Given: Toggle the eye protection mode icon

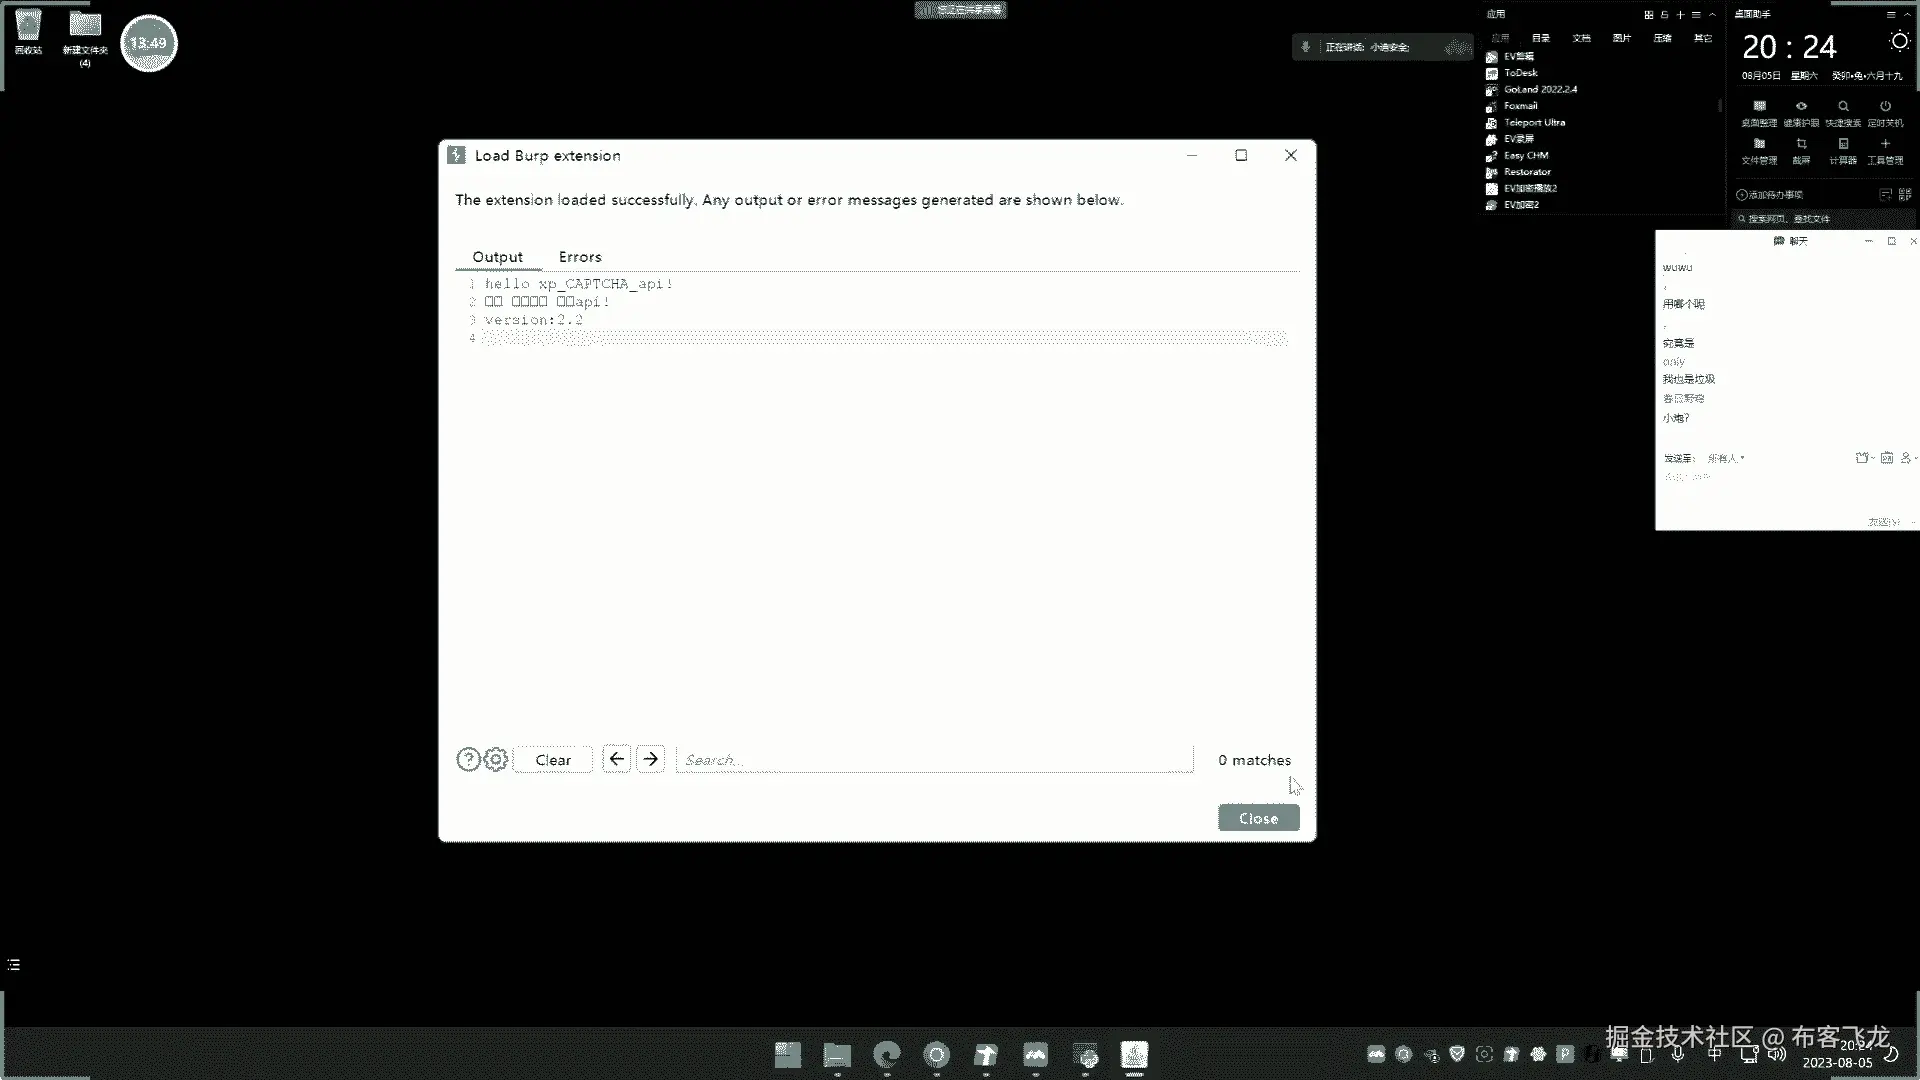Looking at the screenshot, I should 1801,107.
